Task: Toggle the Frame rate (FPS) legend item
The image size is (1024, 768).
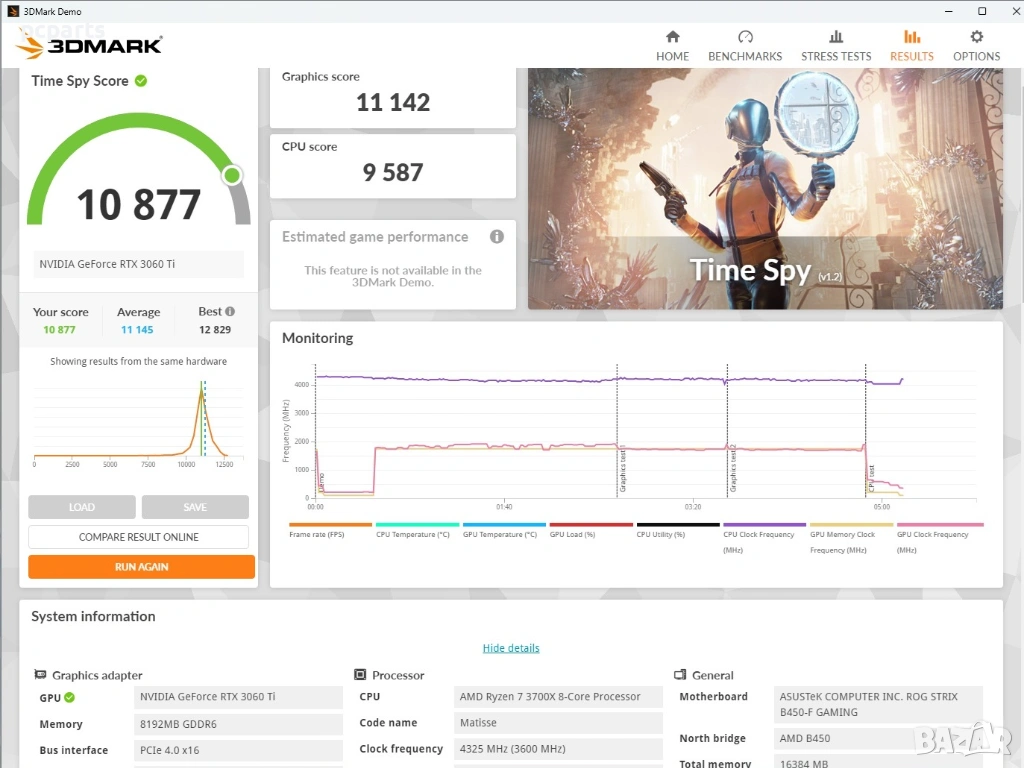Action: pyautogui.click(x=316, y=534)
